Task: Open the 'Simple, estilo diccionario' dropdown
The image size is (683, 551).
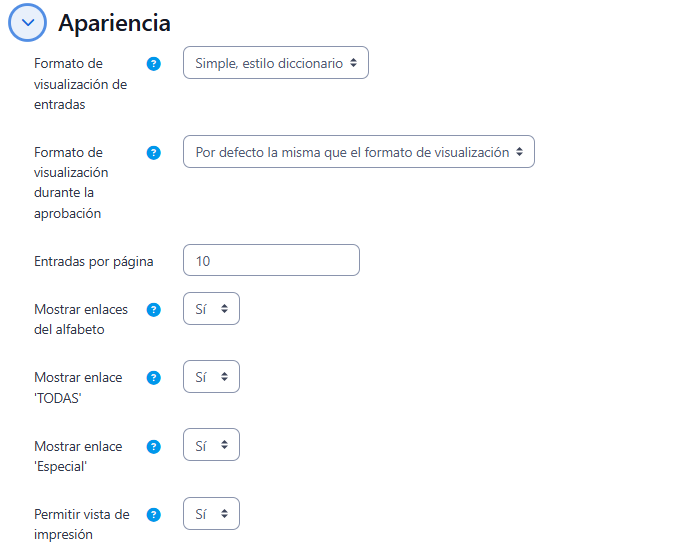Action: (275, 63)
